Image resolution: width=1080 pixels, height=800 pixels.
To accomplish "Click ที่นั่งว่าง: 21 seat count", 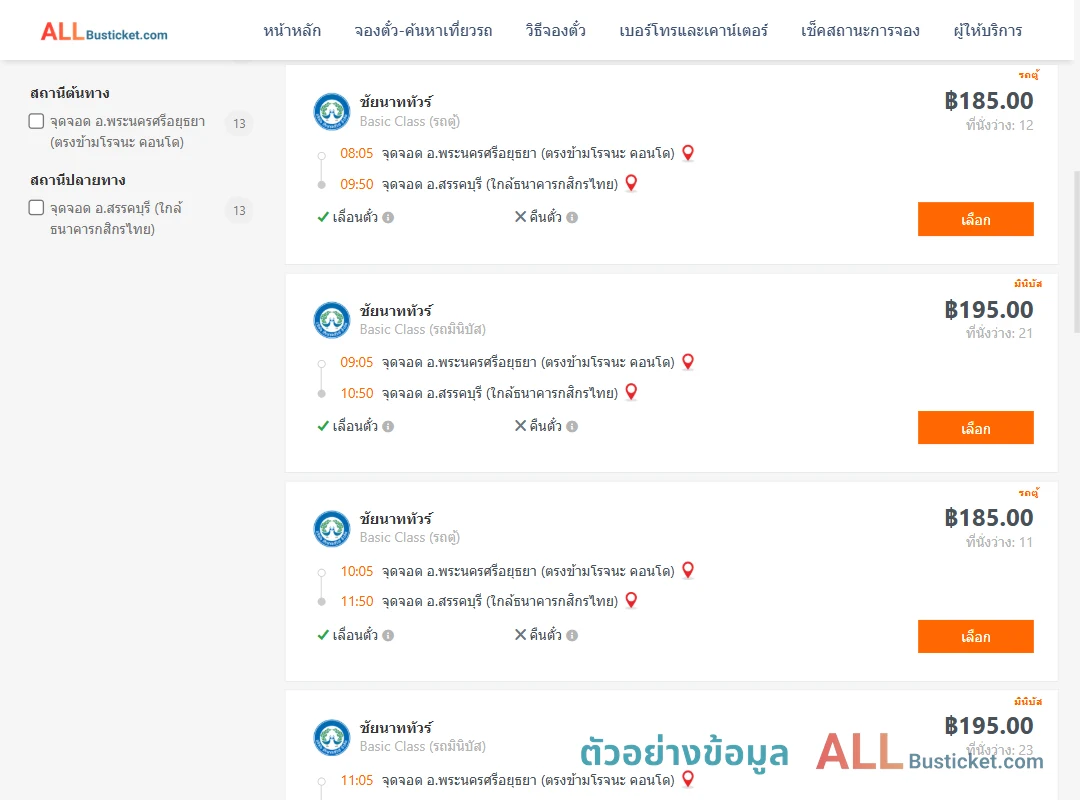I will 999,334.
